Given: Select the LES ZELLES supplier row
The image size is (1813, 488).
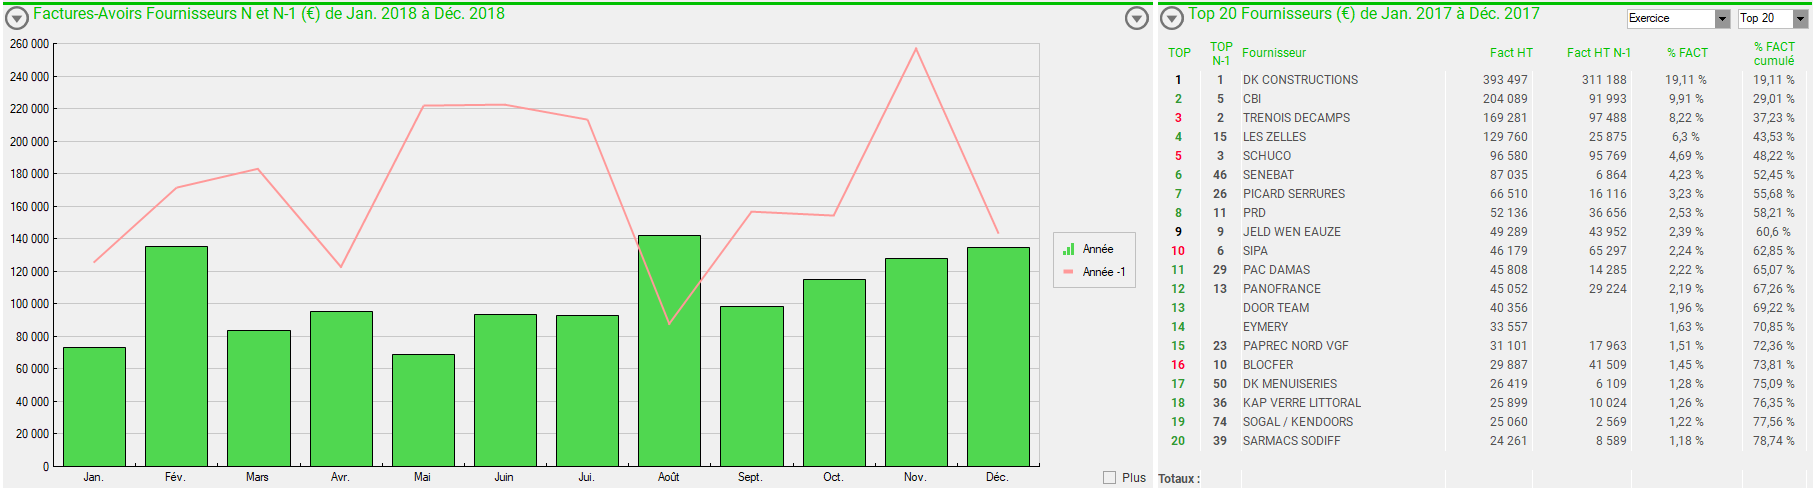Looking at the screenshot, I should tap(1484, 137).
